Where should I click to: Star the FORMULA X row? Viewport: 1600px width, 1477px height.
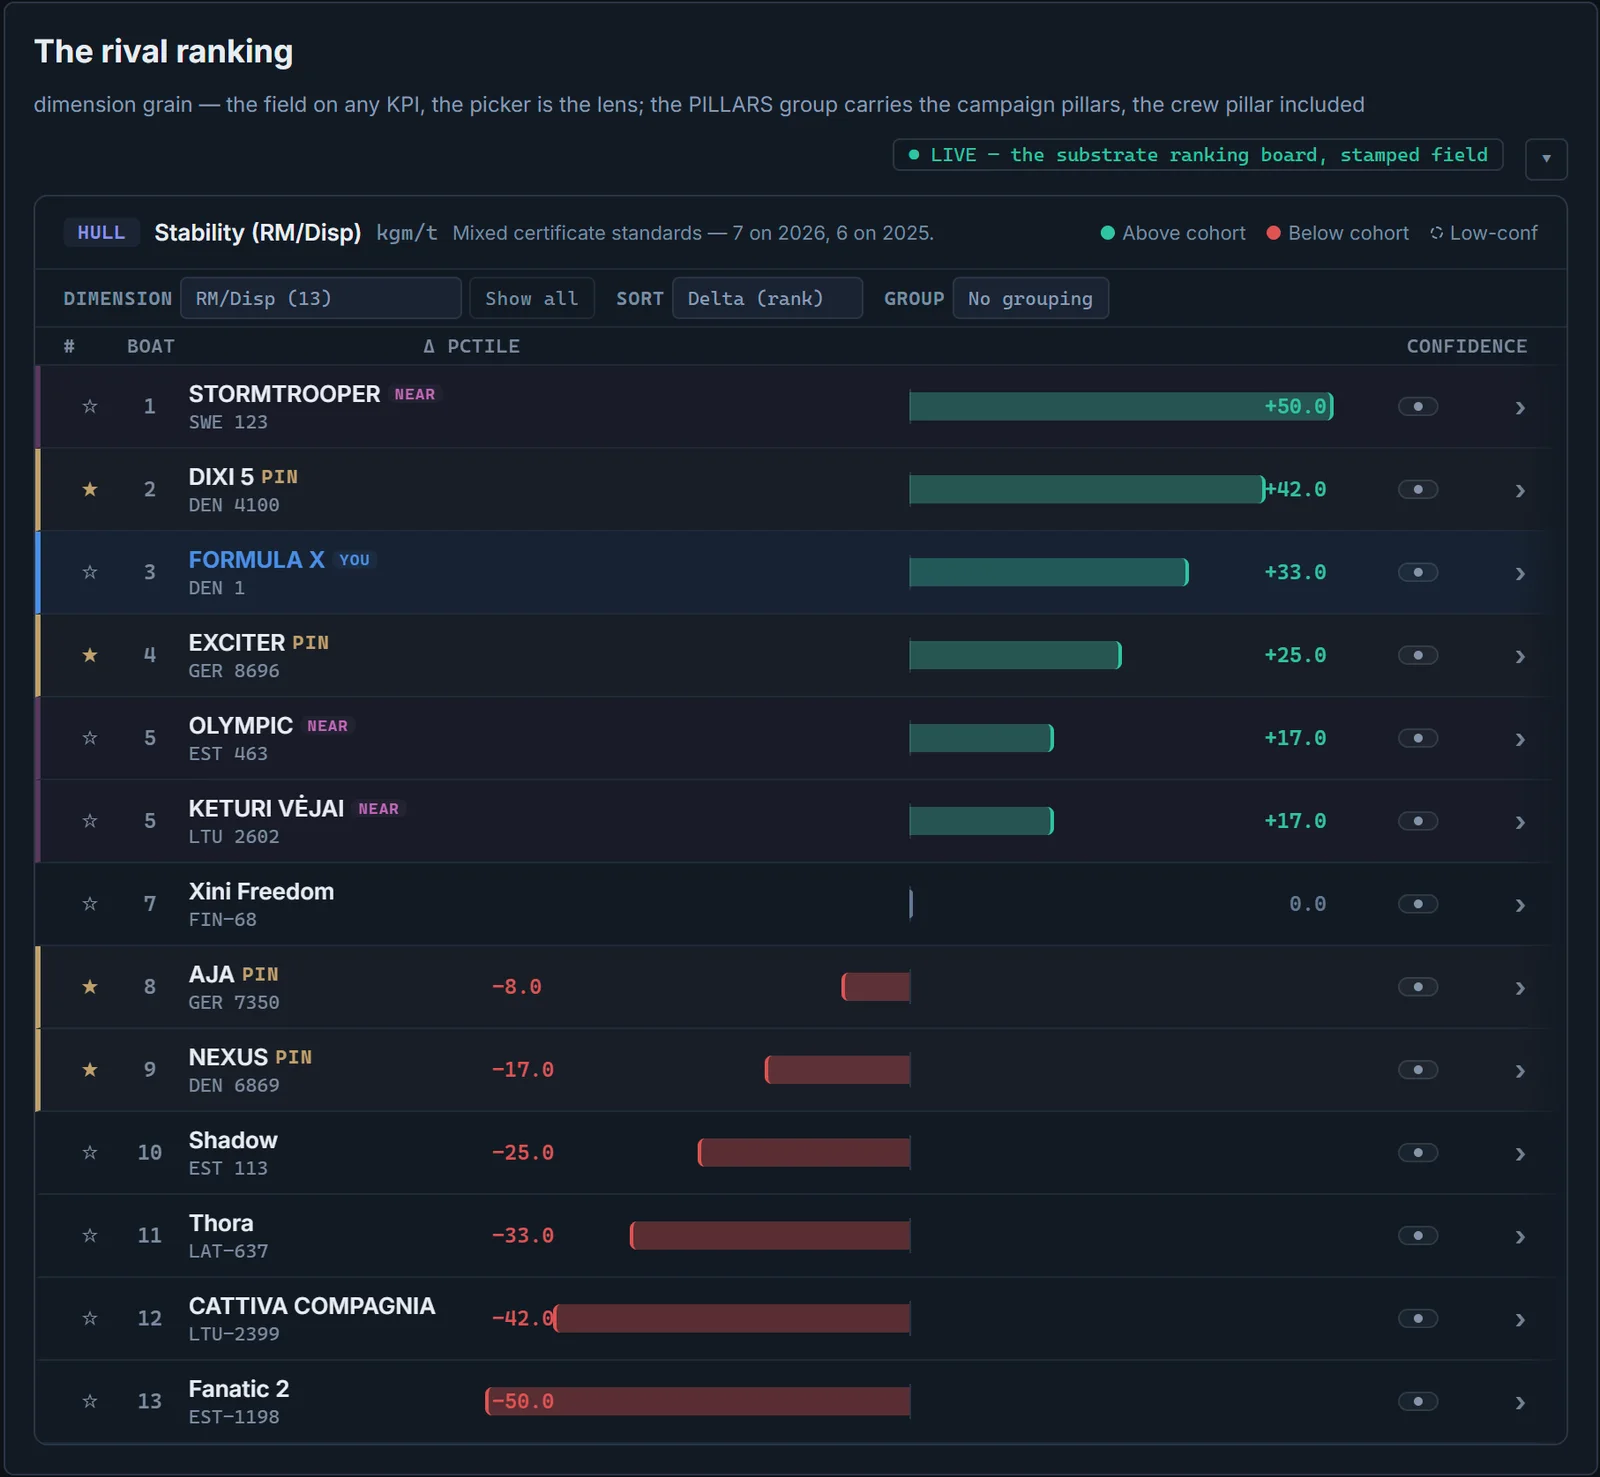pyautogui.click(x=90, y=572)
